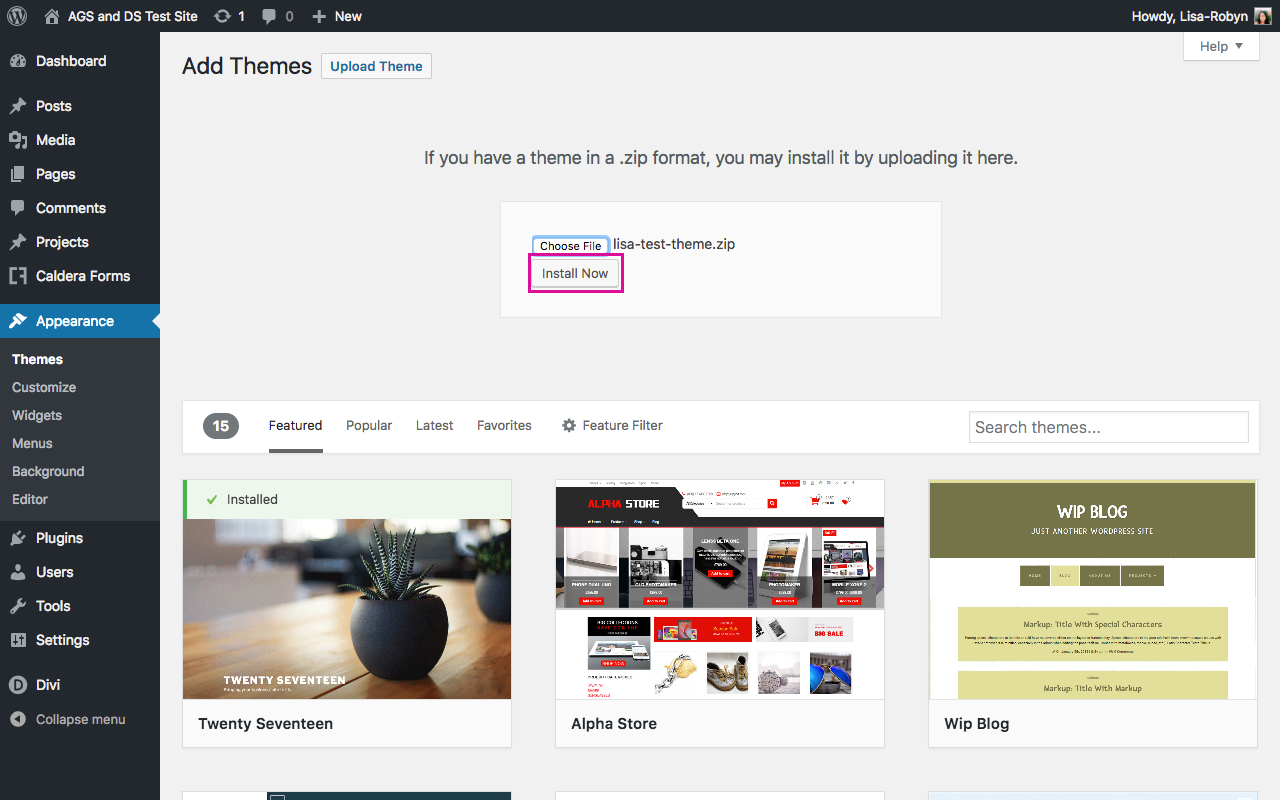Click the Posts pushpin icon

coord(18,106)
